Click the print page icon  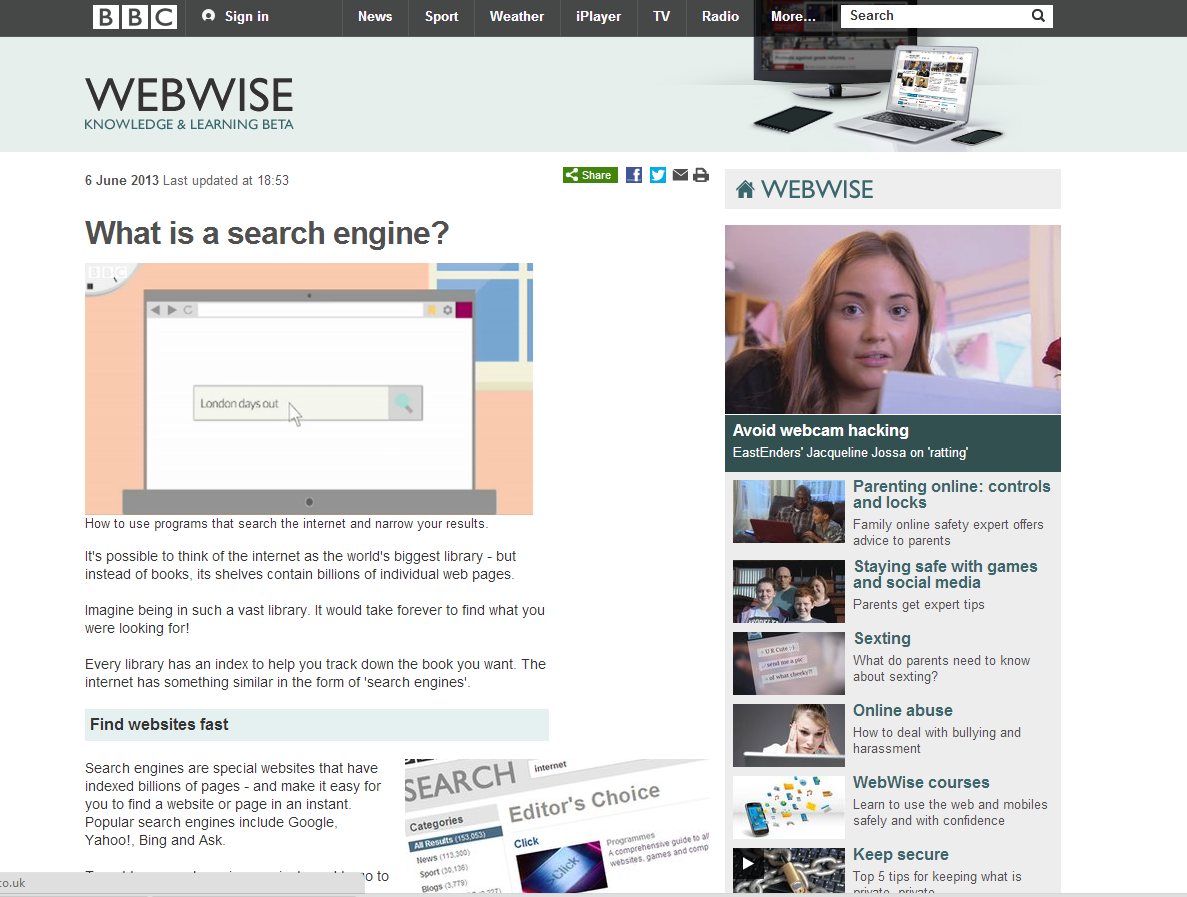click(x=701, y=175)
